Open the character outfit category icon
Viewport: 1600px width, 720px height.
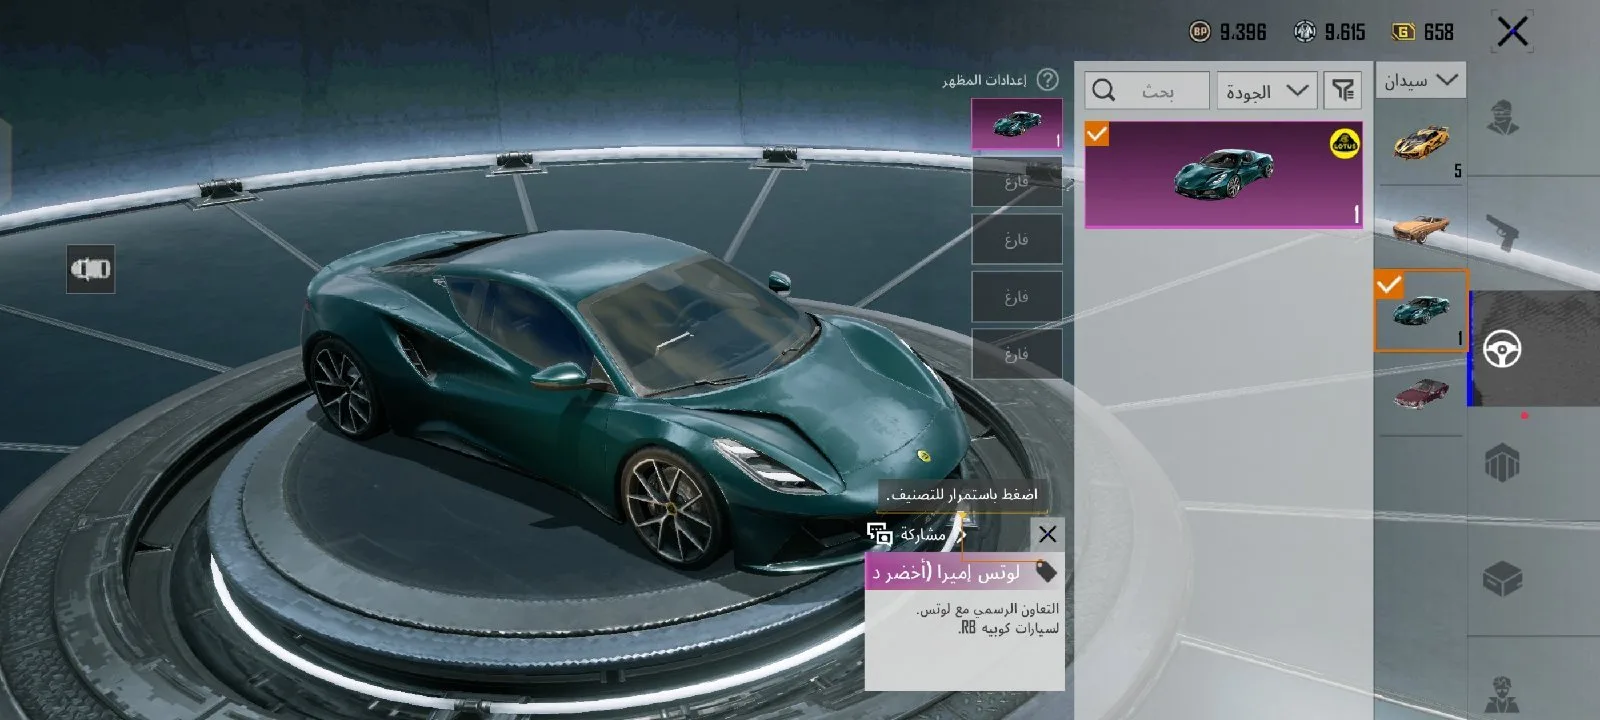coord(1502,118)
